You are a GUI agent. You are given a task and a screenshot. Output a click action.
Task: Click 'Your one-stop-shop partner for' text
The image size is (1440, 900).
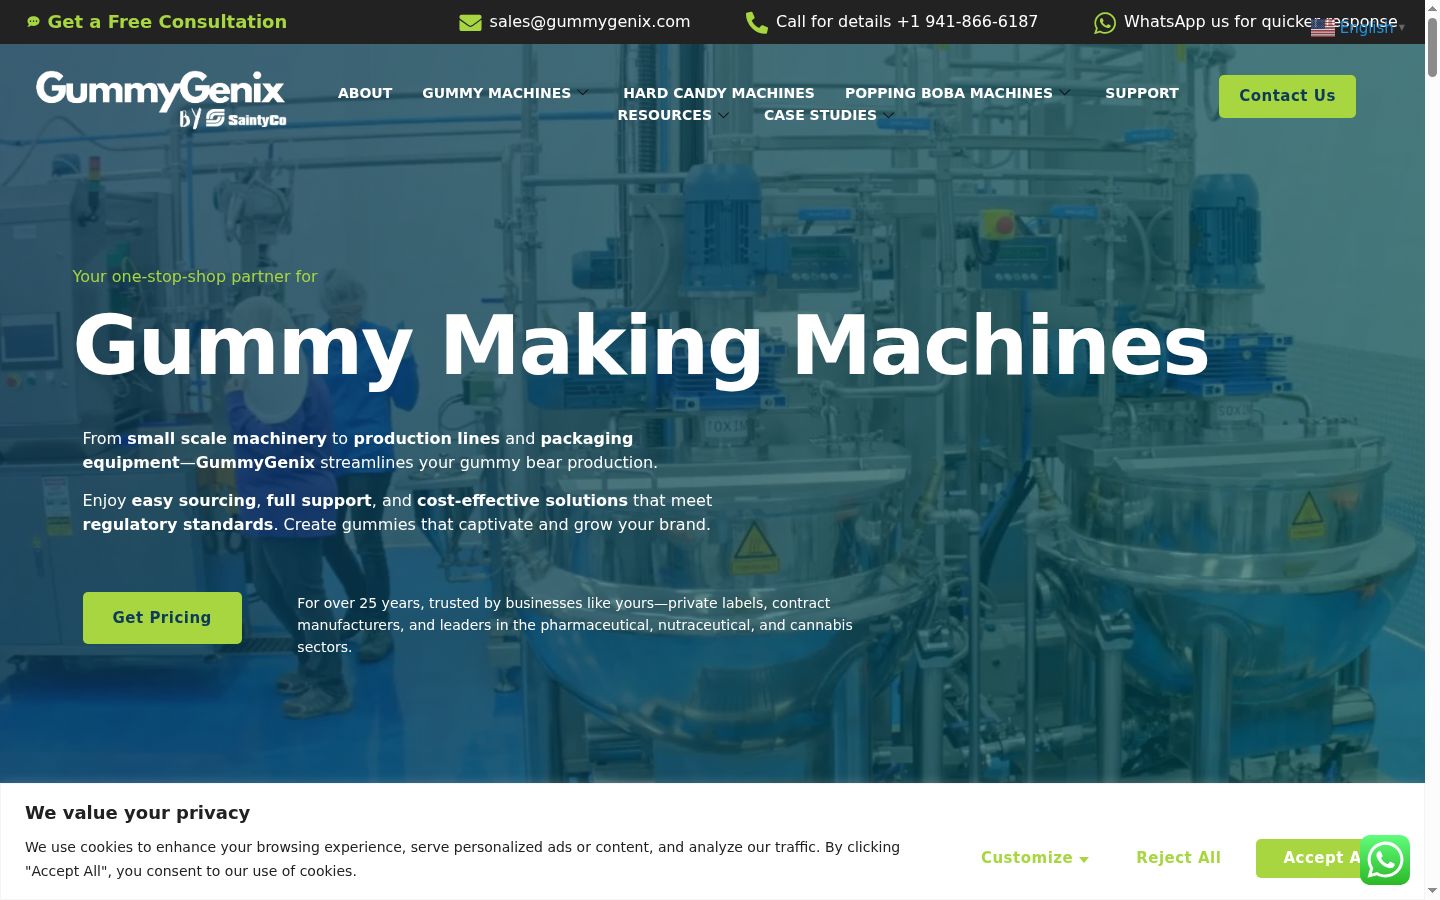click(195, 277)
